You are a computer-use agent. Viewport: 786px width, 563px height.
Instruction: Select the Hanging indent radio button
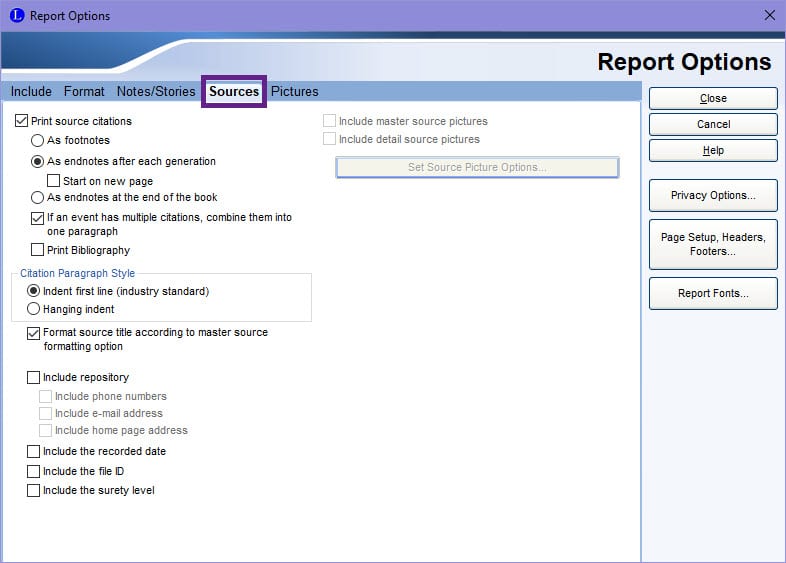[x=33, y=309]
